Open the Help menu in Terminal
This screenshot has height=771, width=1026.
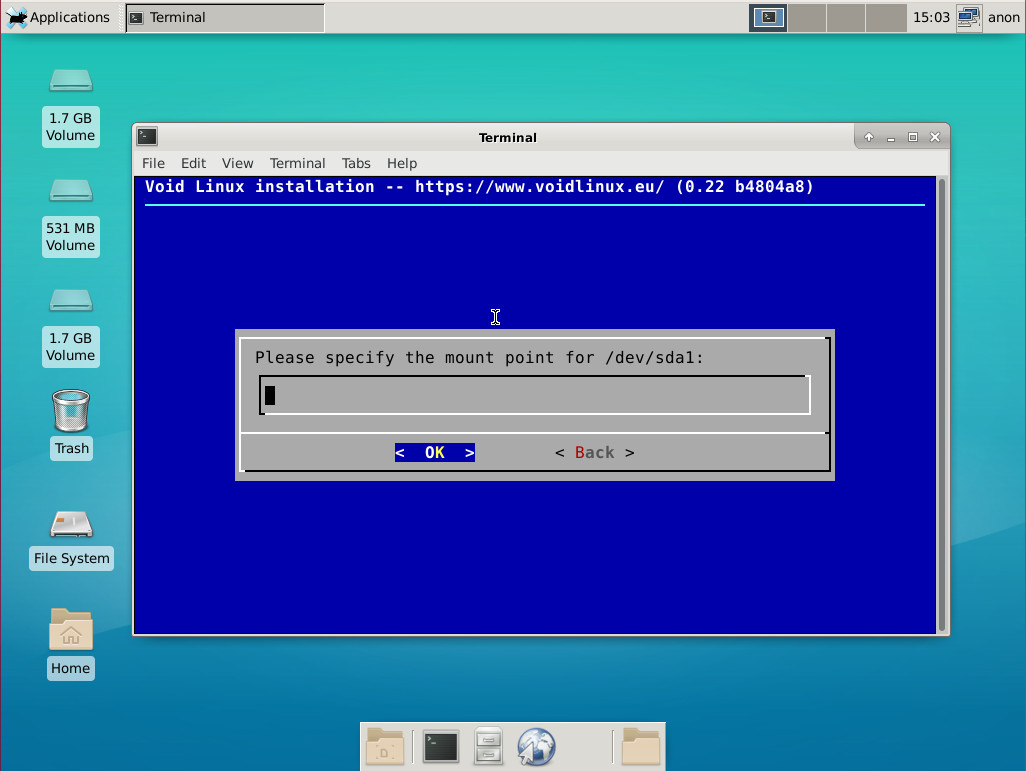click(x=402, y=163)
